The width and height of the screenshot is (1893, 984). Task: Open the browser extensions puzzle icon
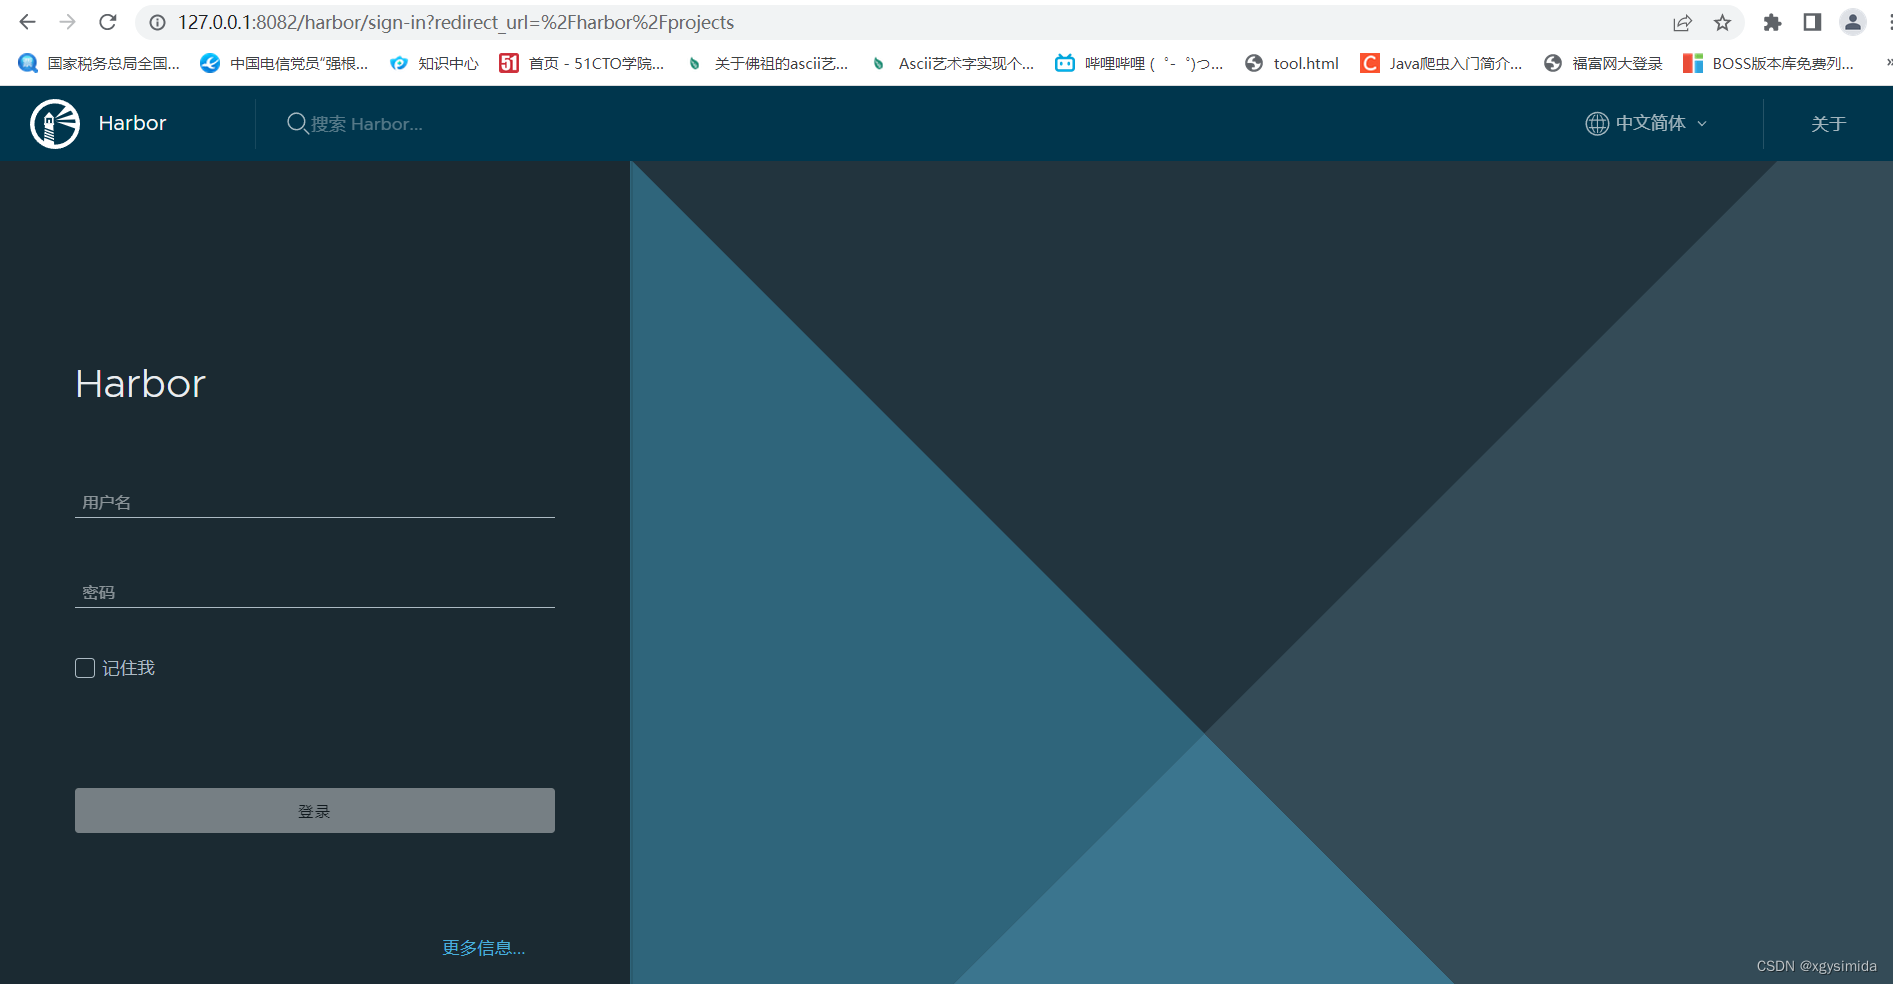pyautogui.click(x=1771, y=22)
